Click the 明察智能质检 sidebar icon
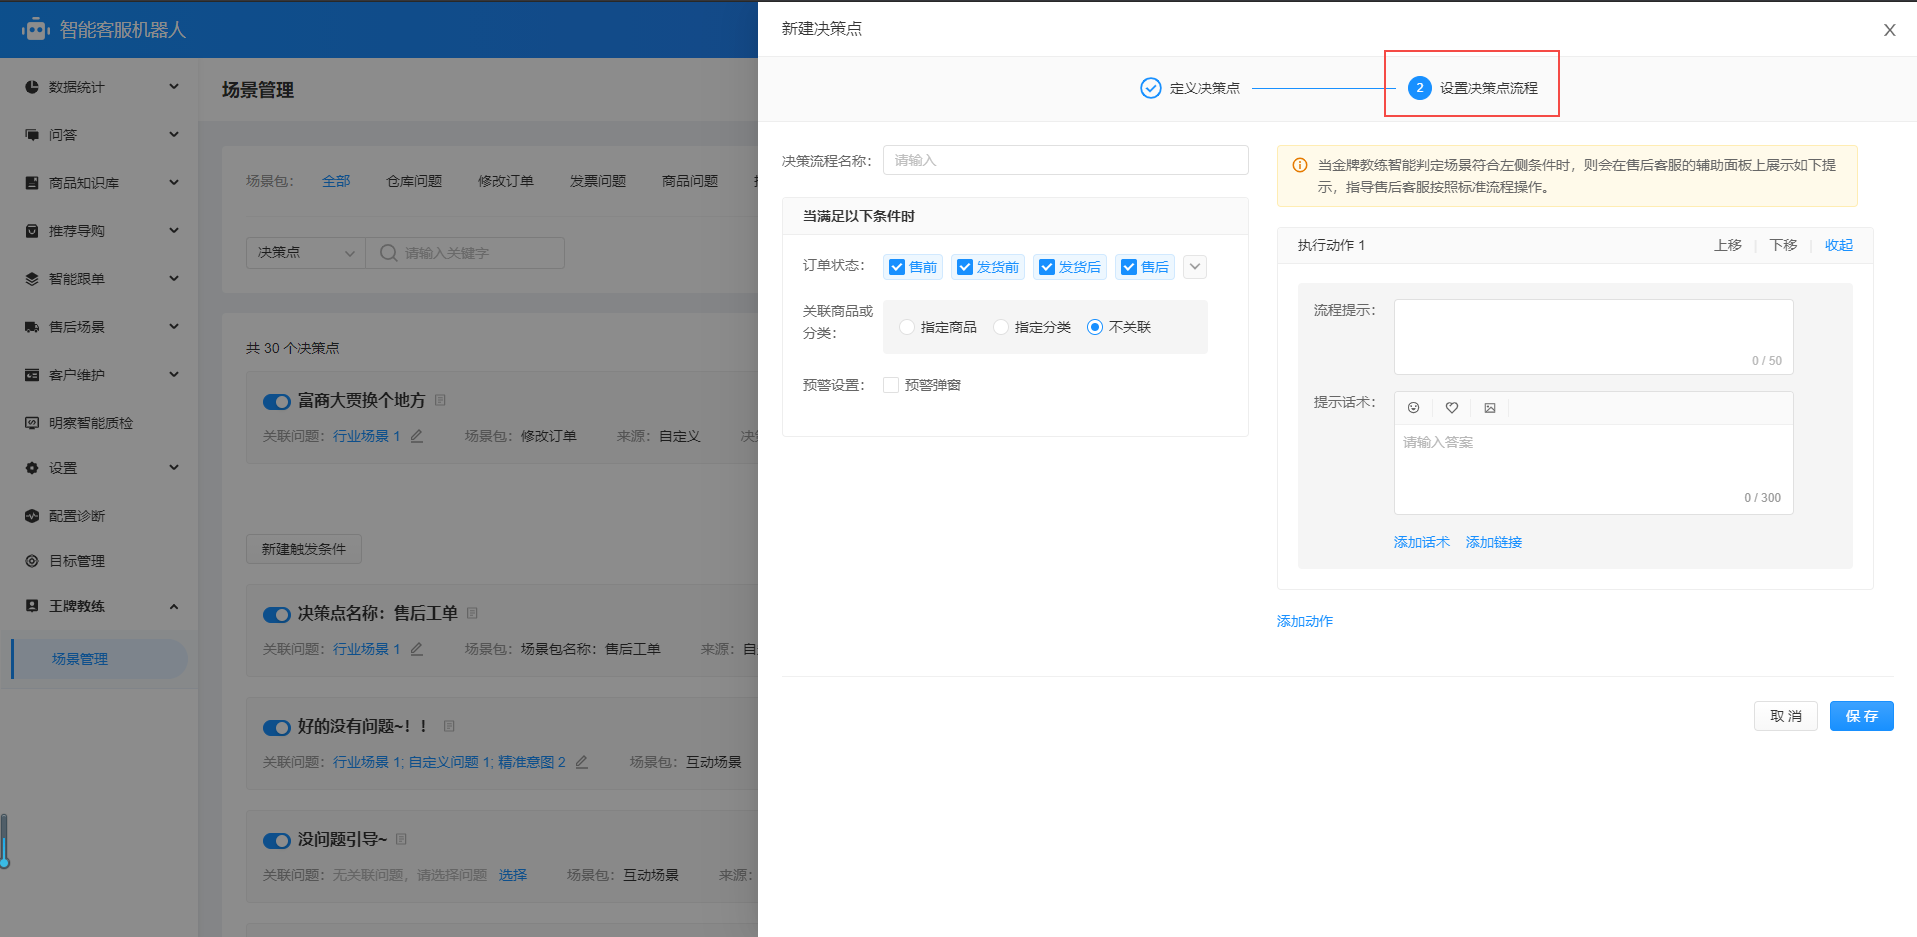This screenshot has width=1917, height=937. [x=32, y=423]
